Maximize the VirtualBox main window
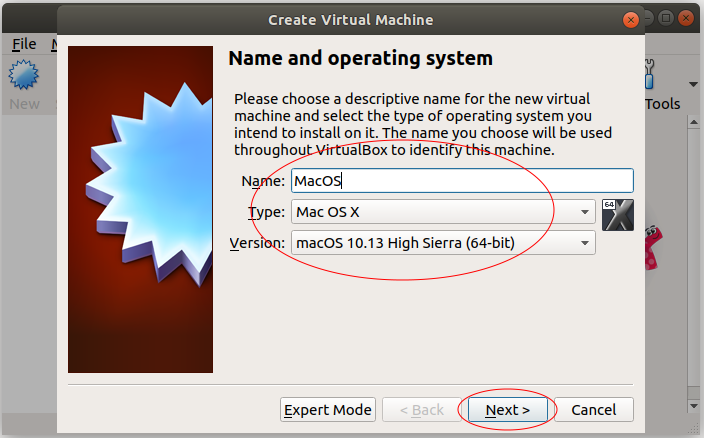Viewport: 704px width, 438px height. tap(666, 18)
